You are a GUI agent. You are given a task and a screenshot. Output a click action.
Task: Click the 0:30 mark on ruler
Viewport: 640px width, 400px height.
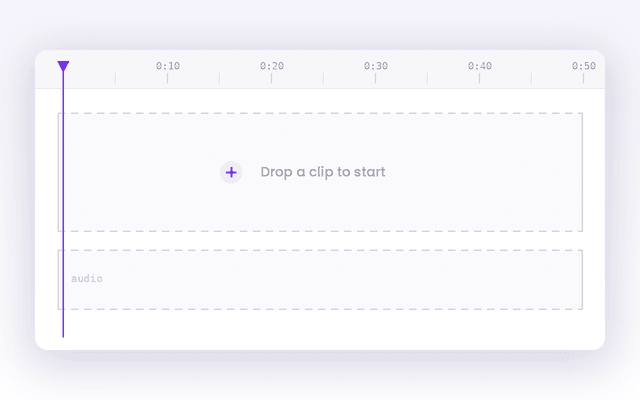click(x=376, y=78)
